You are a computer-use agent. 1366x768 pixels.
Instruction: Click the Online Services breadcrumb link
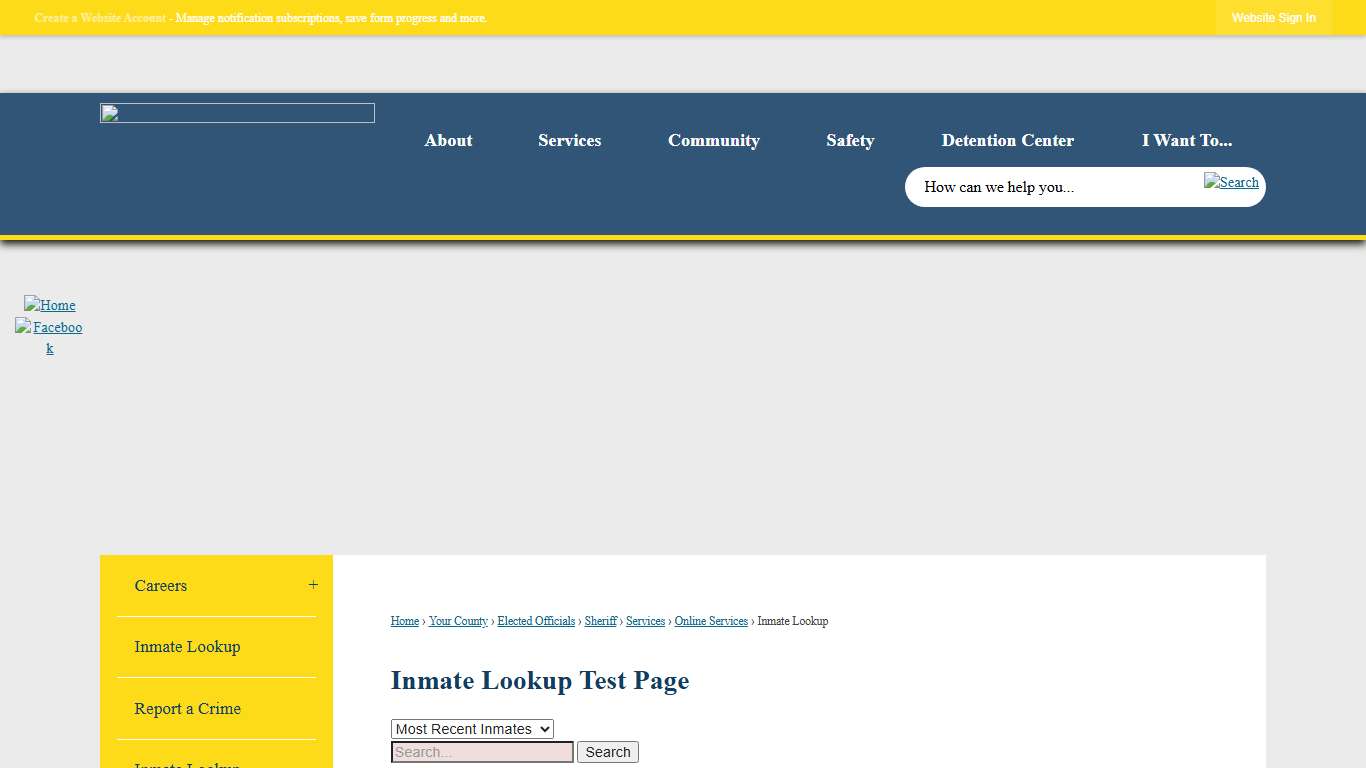click(710, 621)
